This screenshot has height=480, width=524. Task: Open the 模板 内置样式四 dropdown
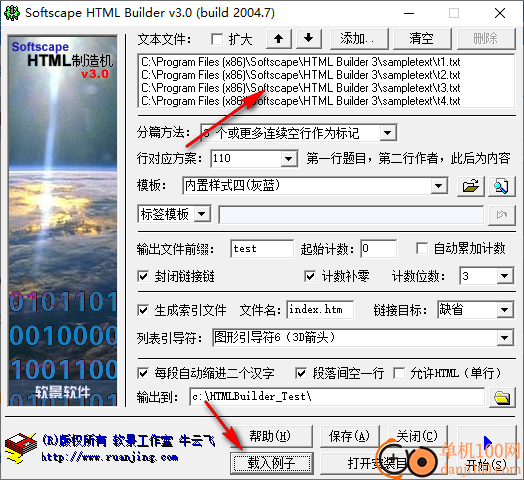tap(438, 186)
